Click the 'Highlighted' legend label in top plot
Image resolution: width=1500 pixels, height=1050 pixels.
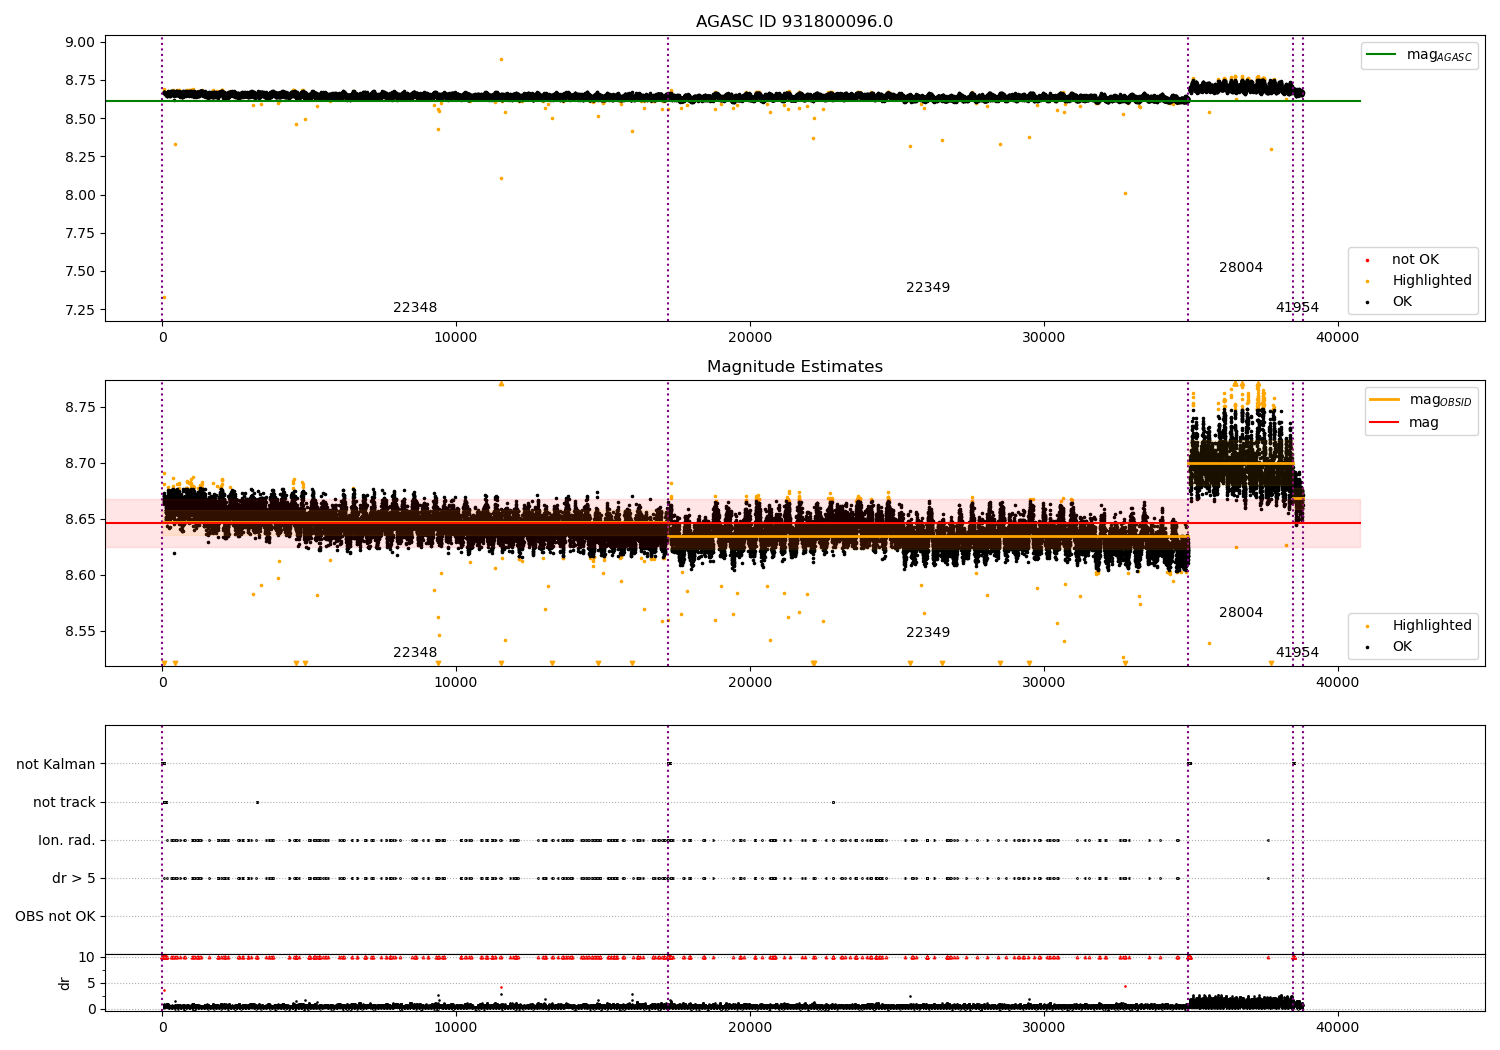[1431, 280]
